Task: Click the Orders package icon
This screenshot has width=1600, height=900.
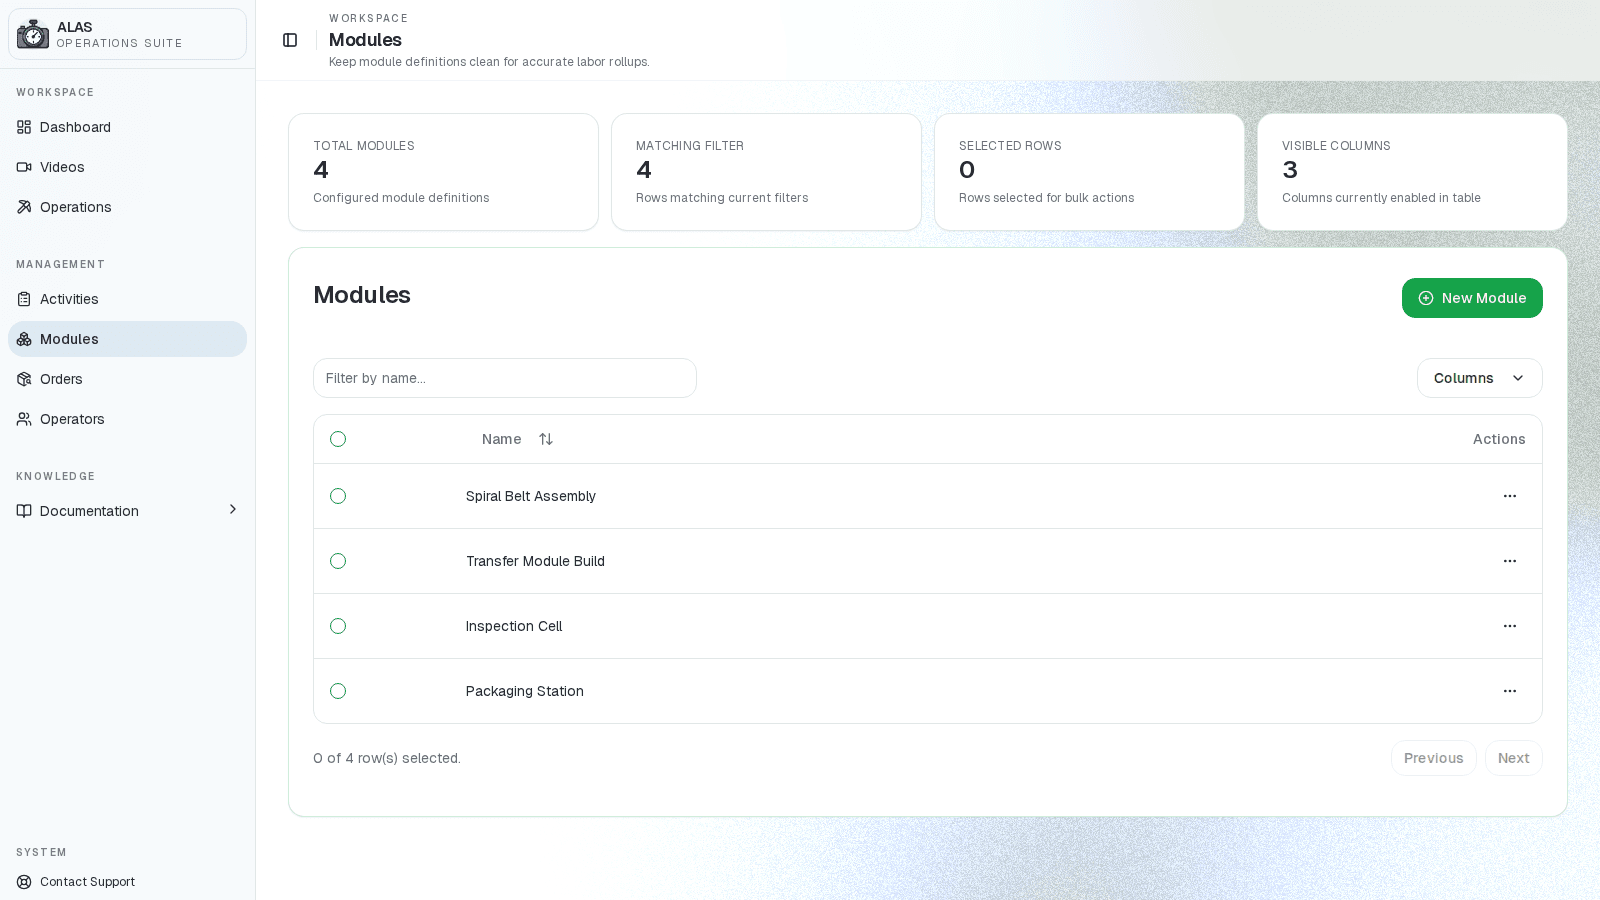Action: pos(24,379)
